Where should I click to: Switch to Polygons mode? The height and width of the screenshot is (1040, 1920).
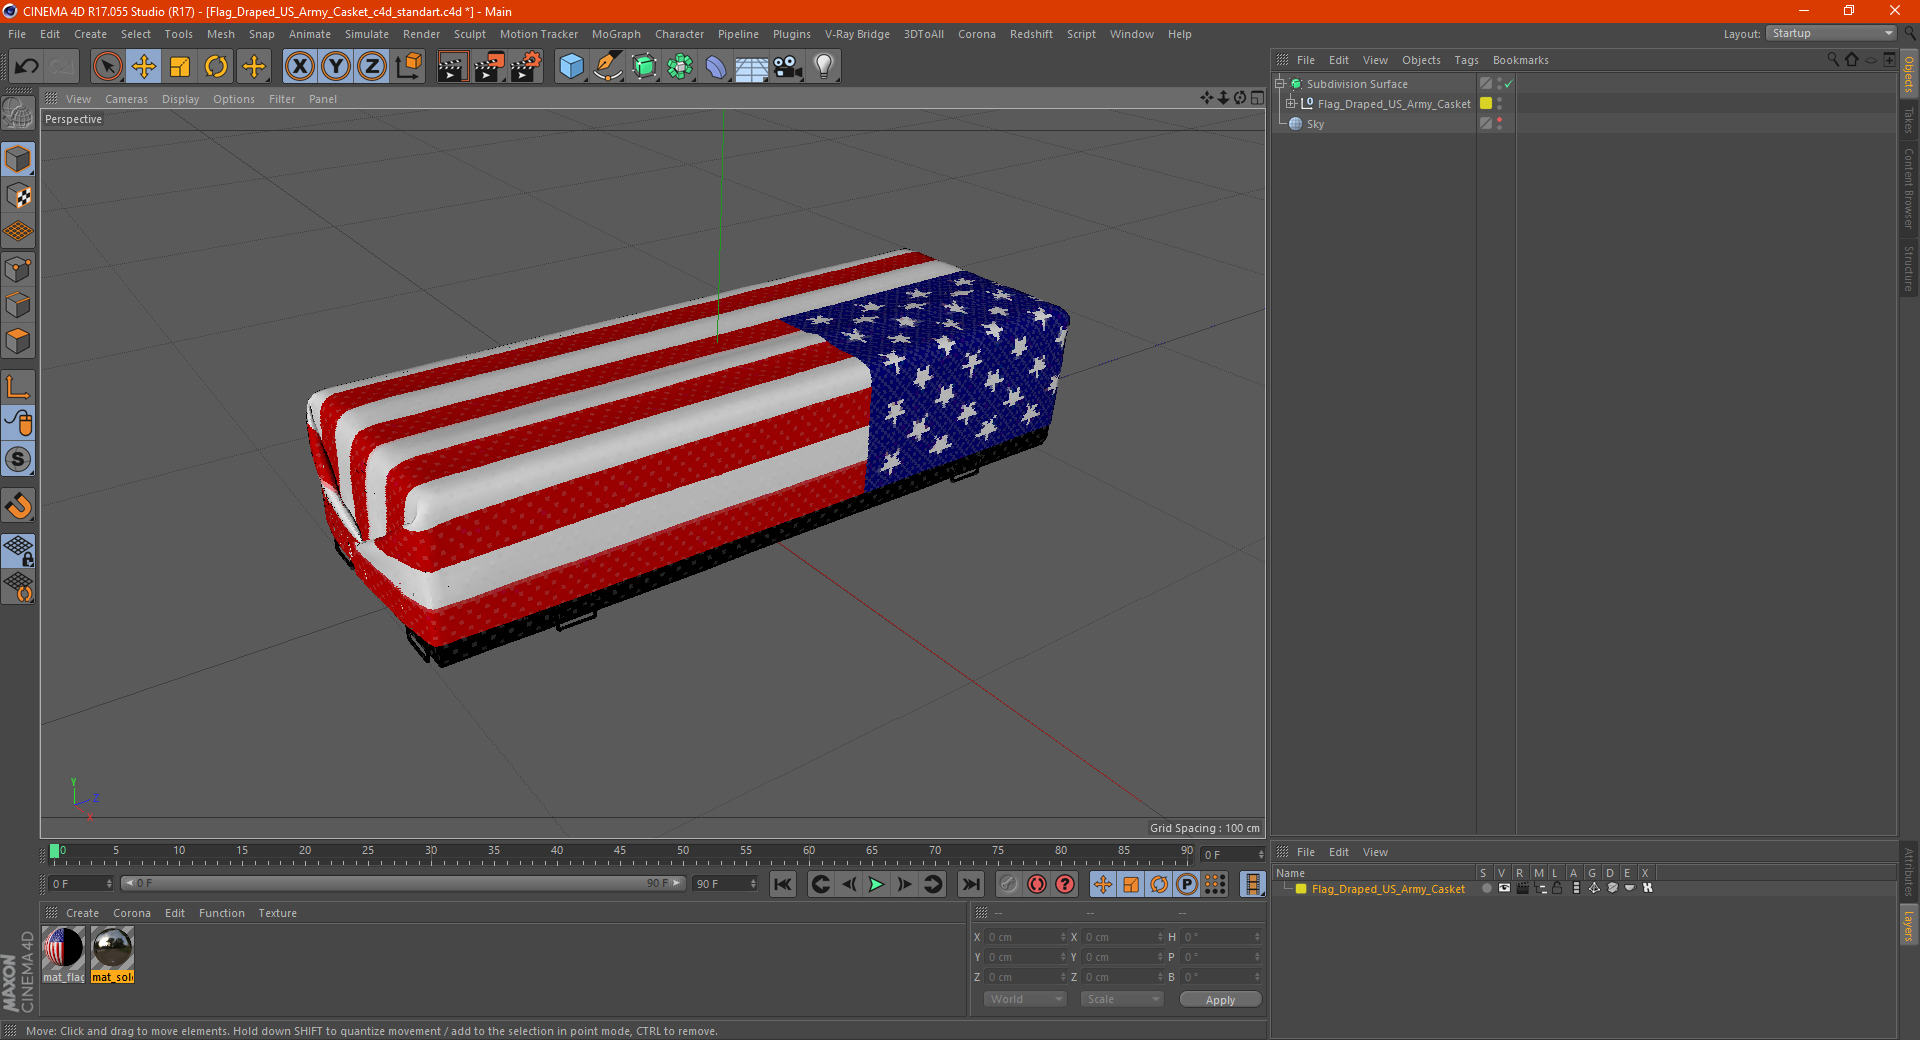click(x=18, y=341)
